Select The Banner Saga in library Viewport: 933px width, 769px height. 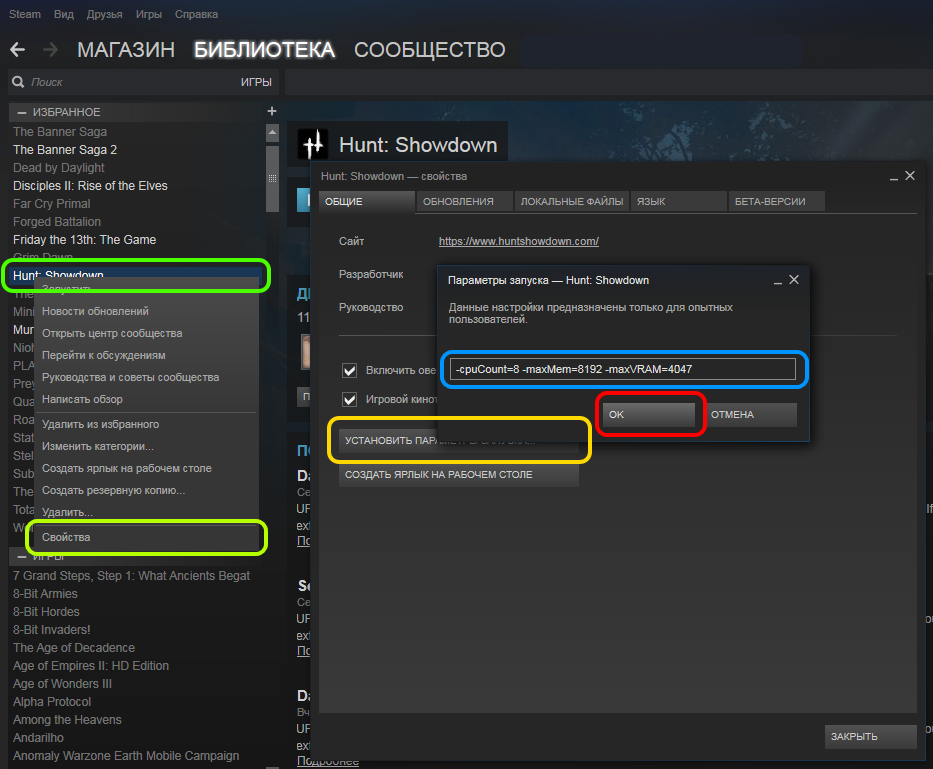(60, 132)
